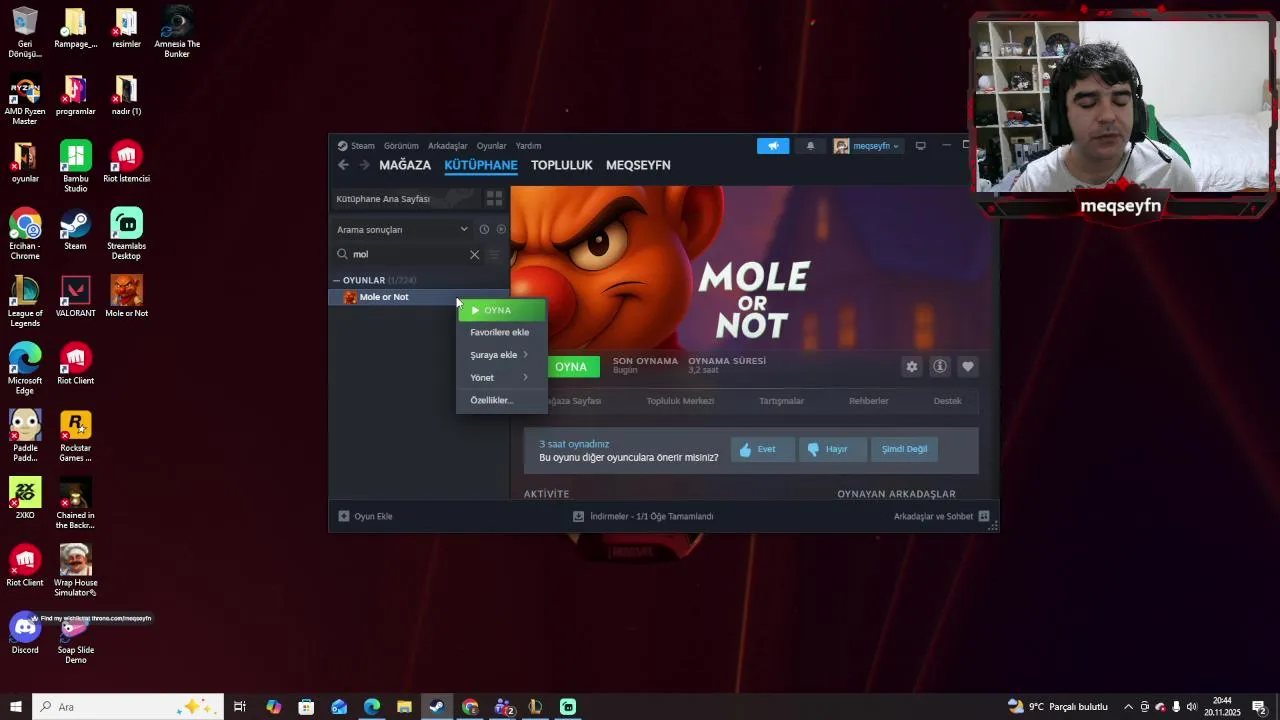Open Chrome from the taskbar

[x=470, y=707]
